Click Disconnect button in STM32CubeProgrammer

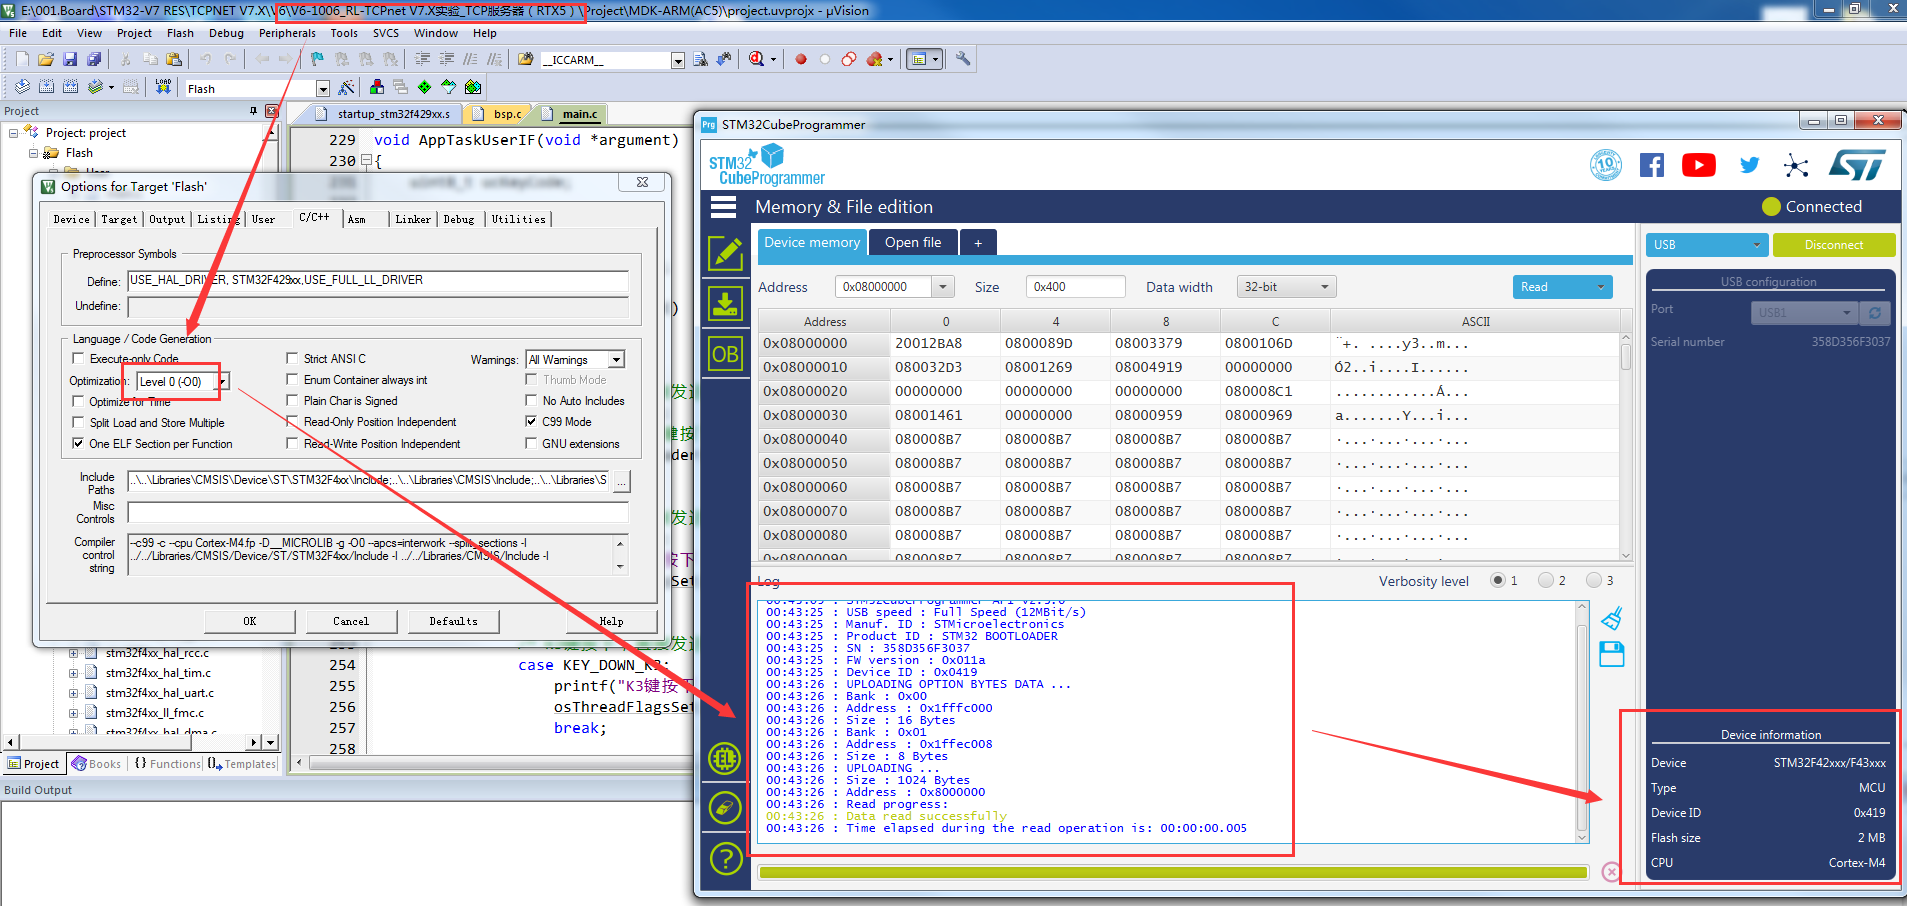[x=1834, y=245]
